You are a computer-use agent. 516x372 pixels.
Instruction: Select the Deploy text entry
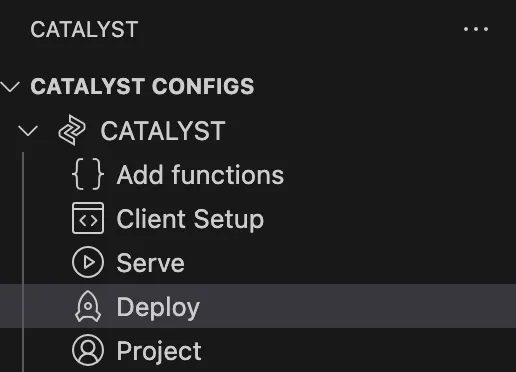158,308
